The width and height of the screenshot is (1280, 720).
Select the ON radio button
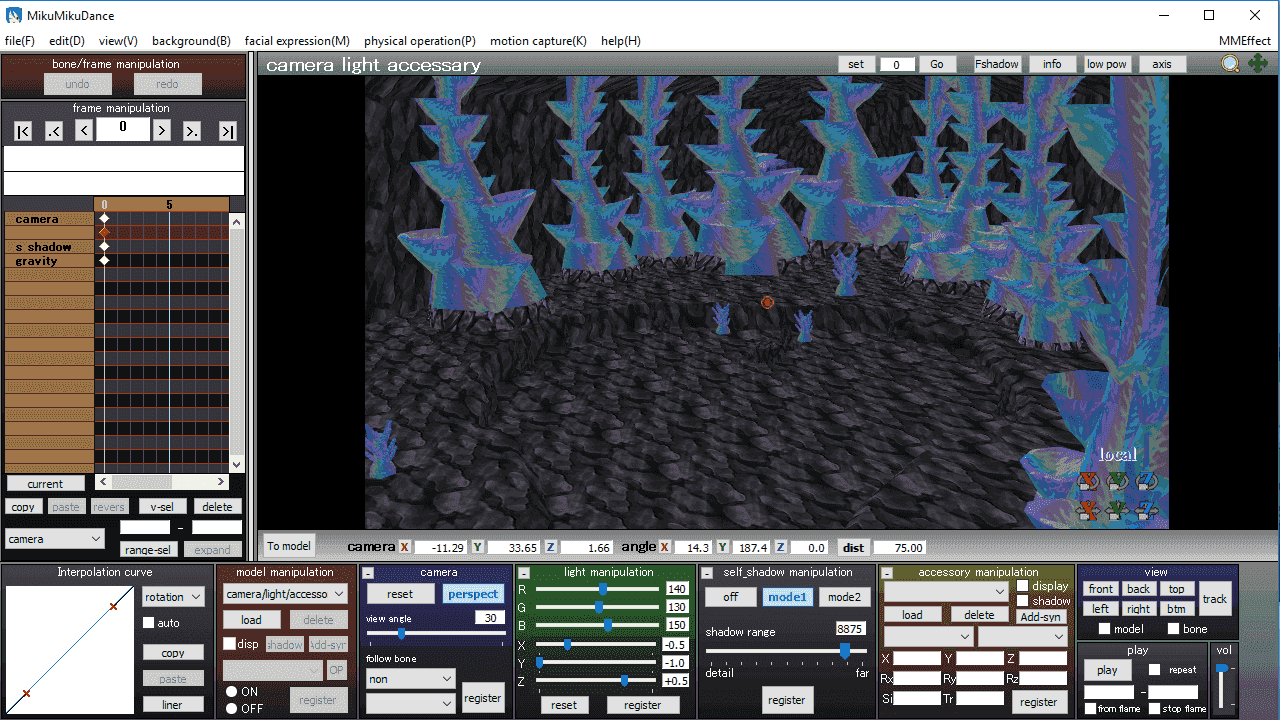[x=231, y=692]
